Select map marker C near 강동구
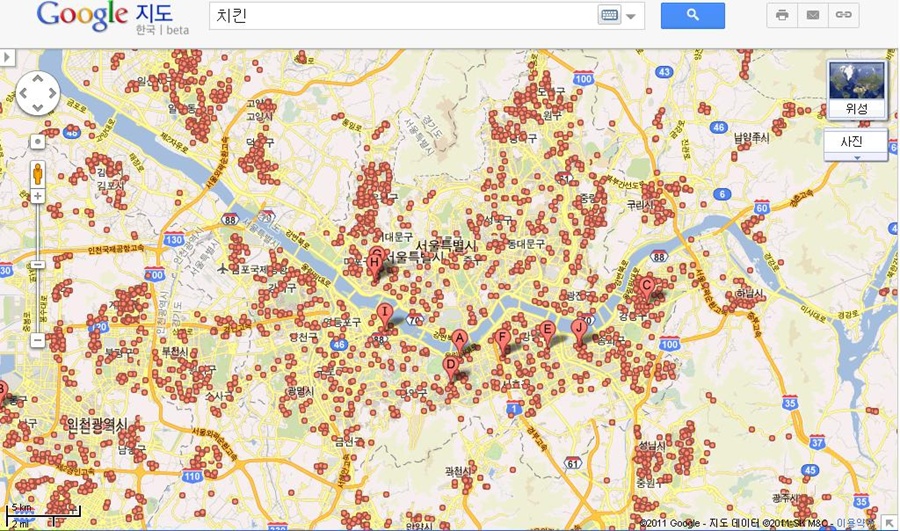Screen dimensions: 900x531 pyautogui.click(x=647, y=289)
